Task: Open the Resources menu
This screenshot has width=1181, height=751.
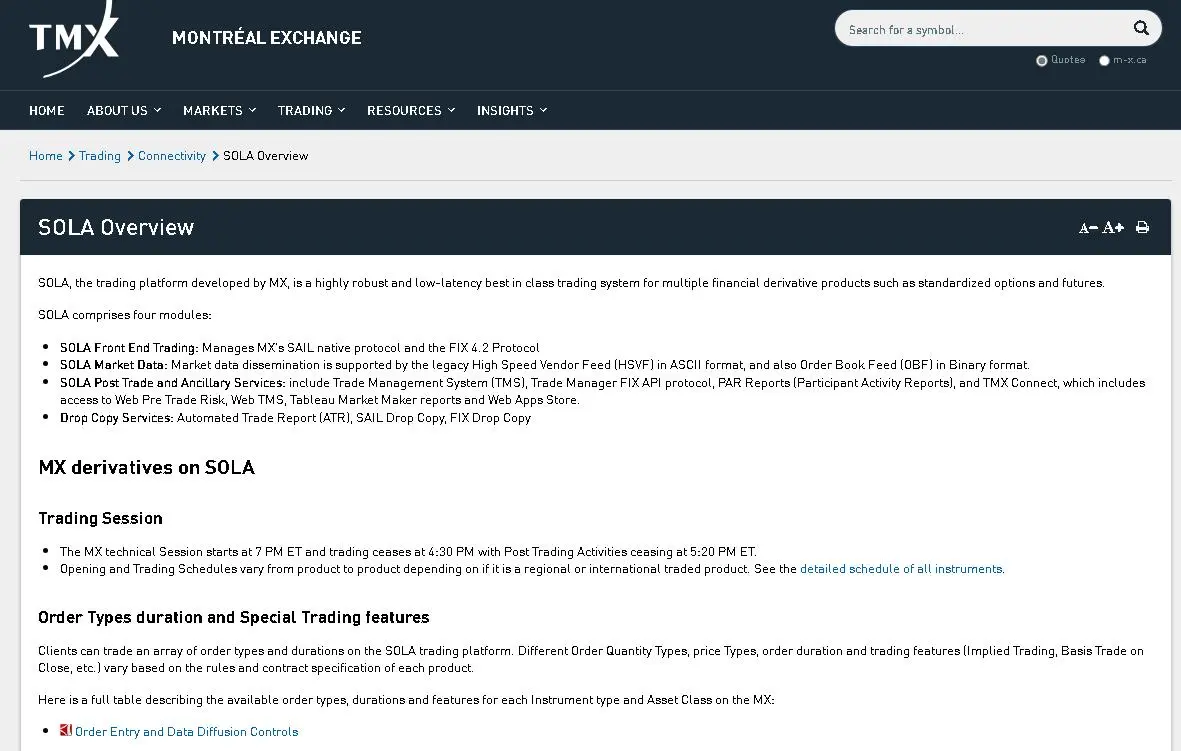Action: [x=404, y=111]
